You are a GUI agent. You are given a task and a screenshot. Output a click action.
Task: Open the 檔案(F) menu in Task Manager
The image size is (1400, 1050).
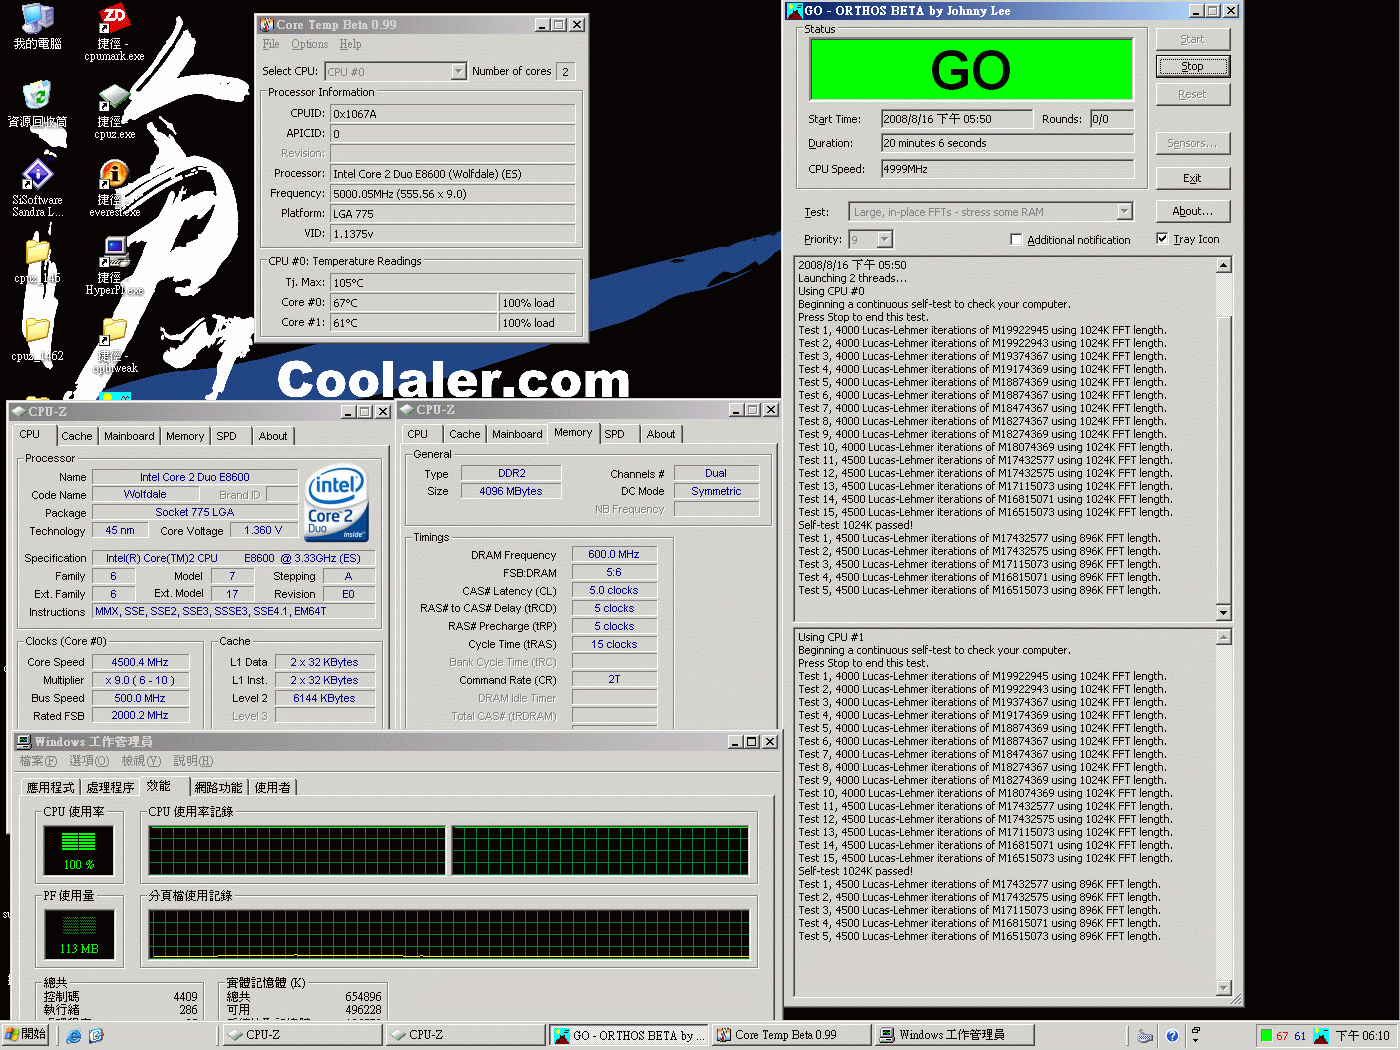coord(38,762)
